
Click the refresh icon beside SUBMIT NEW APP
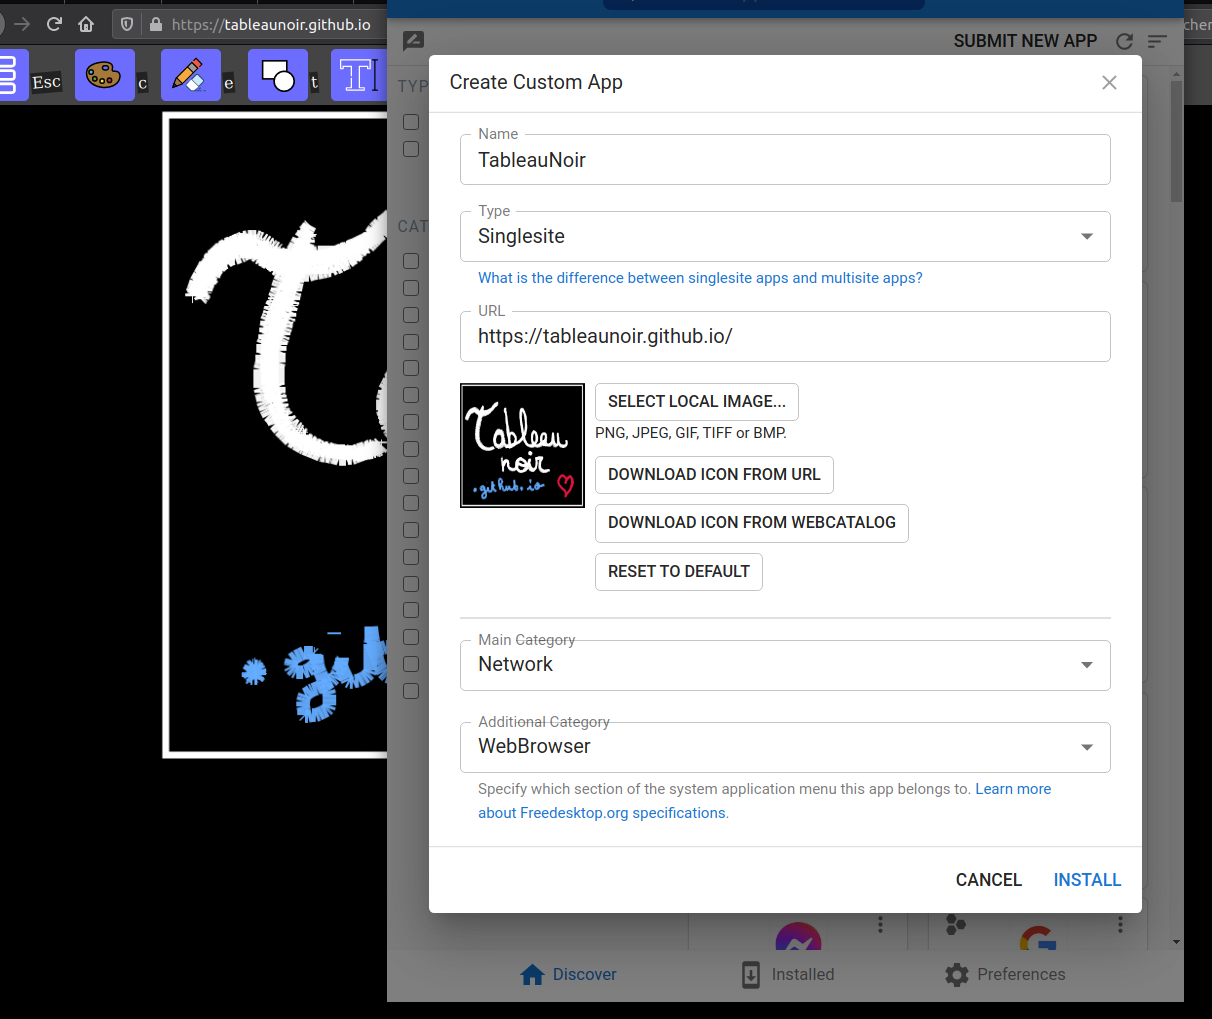[1124, 41]
